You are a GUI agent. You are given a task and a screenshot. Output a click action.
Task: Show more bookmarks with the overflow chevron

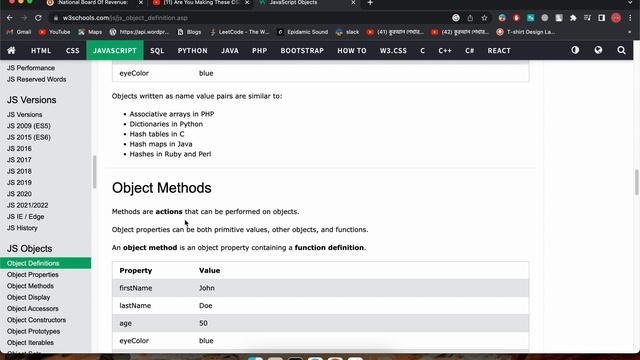point(630,32)
